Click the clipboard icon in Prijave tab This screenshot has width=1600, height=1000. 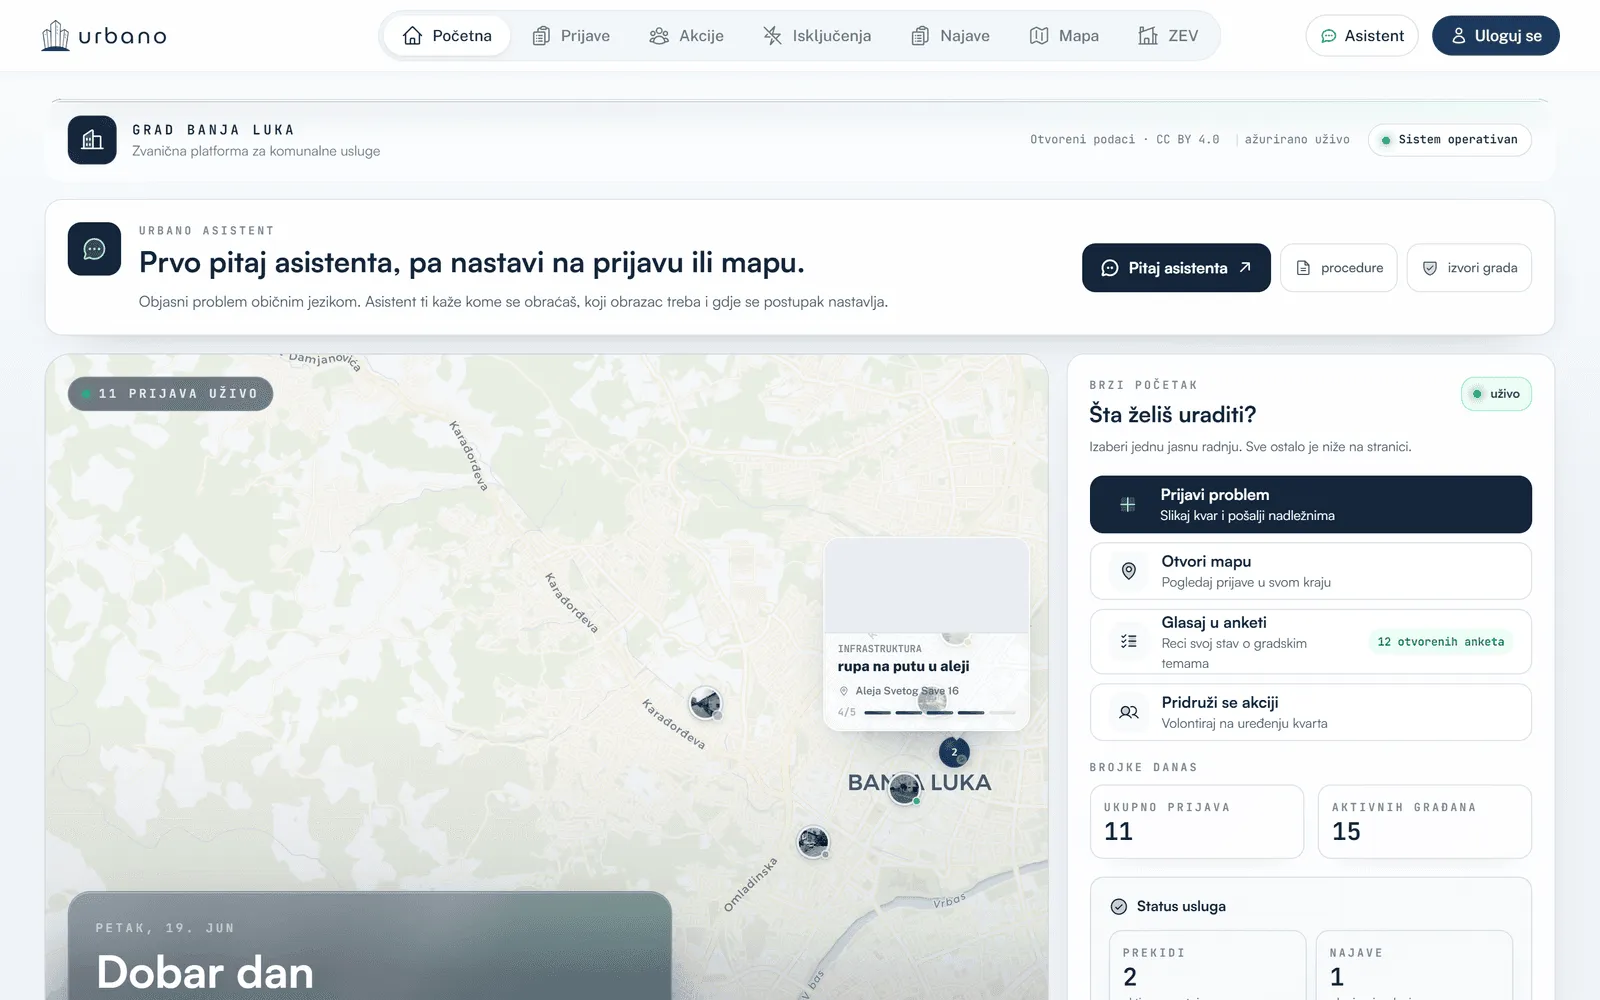tap(541, 36)
